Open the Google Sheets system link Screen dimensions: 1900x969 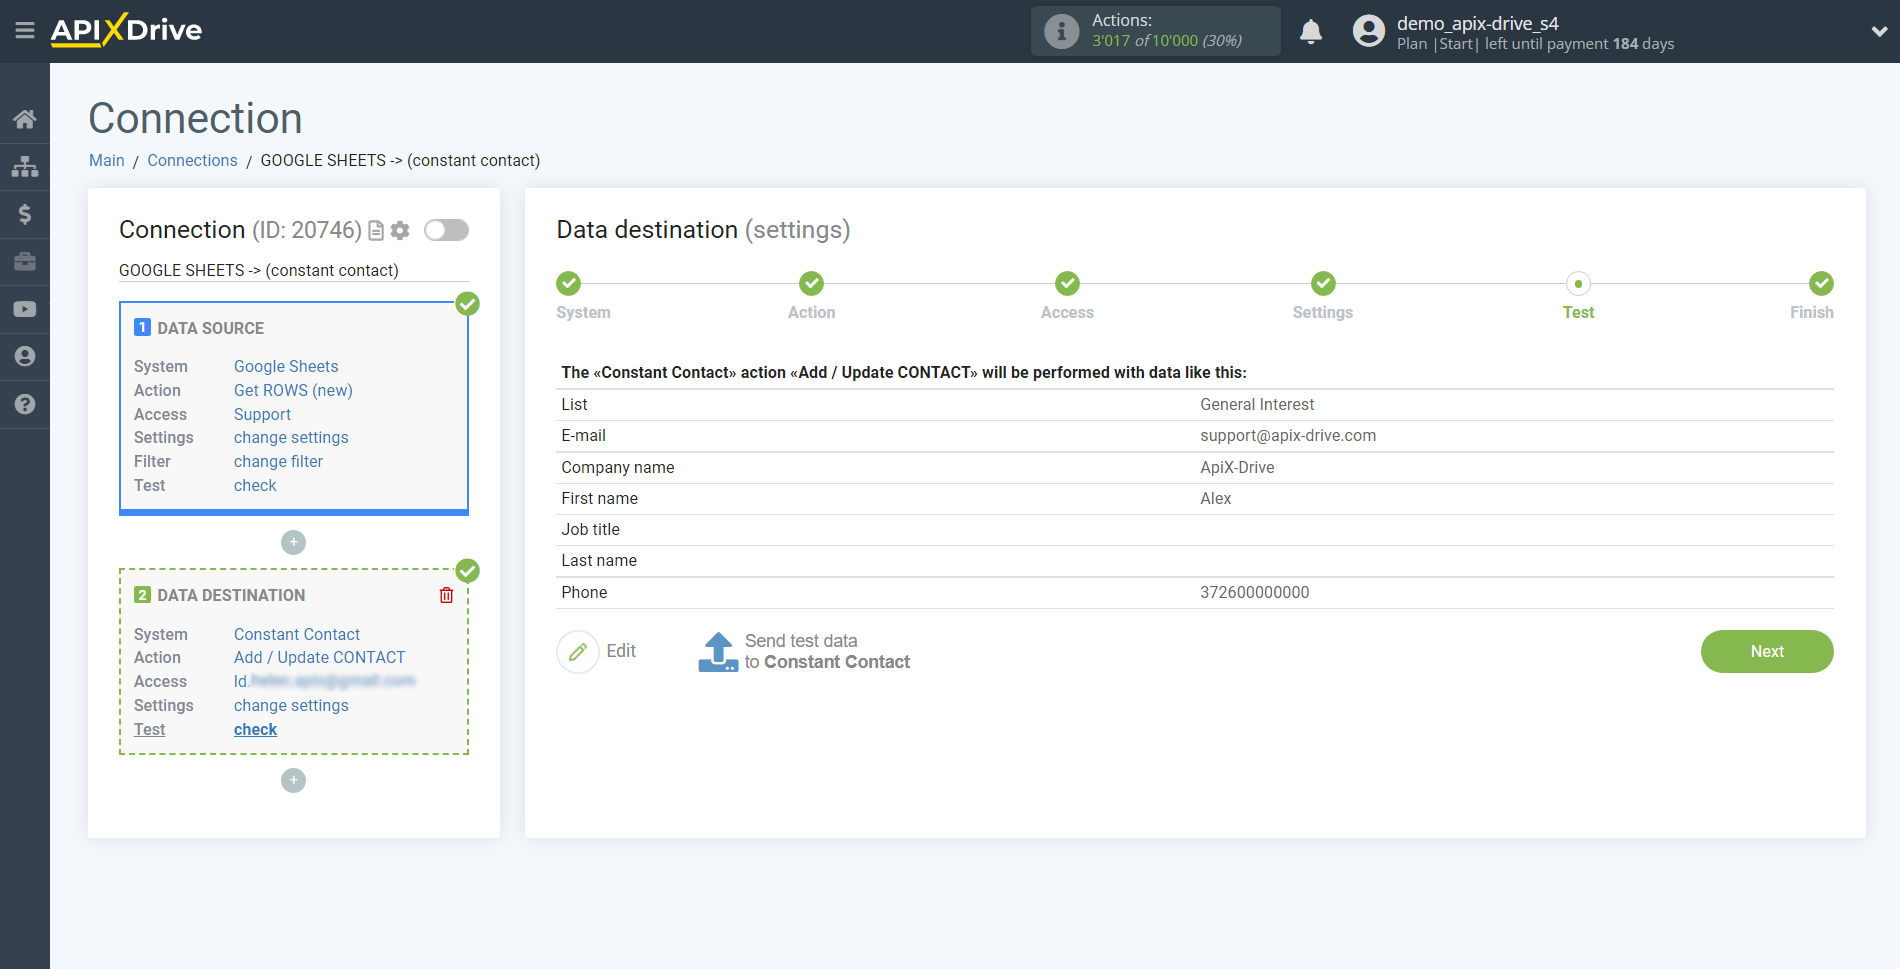click(286, 366)
